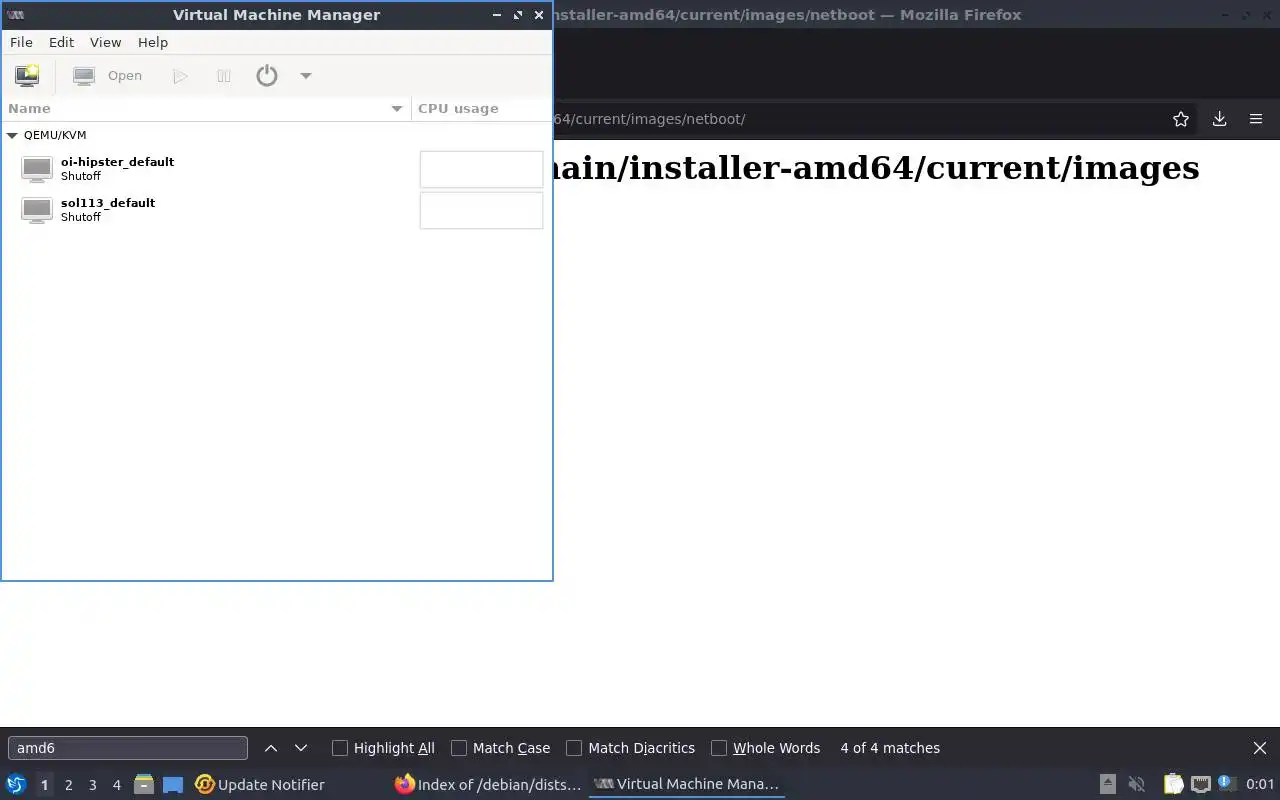Image resolution: width=1280 pixels, height=800 pixels.
Task: Click oi-hipster_default monitor icon
Action: [37, 169]
